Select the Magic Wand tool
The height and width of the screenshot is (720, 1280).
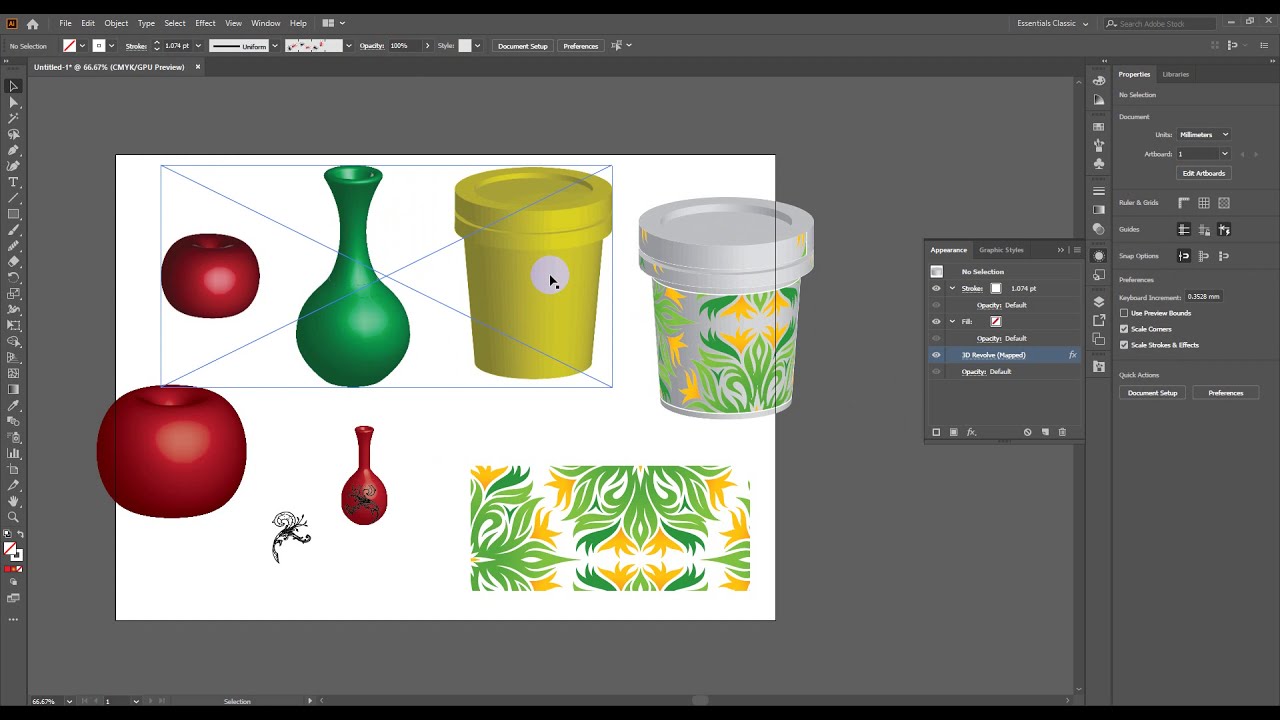(x=13, y=118)
